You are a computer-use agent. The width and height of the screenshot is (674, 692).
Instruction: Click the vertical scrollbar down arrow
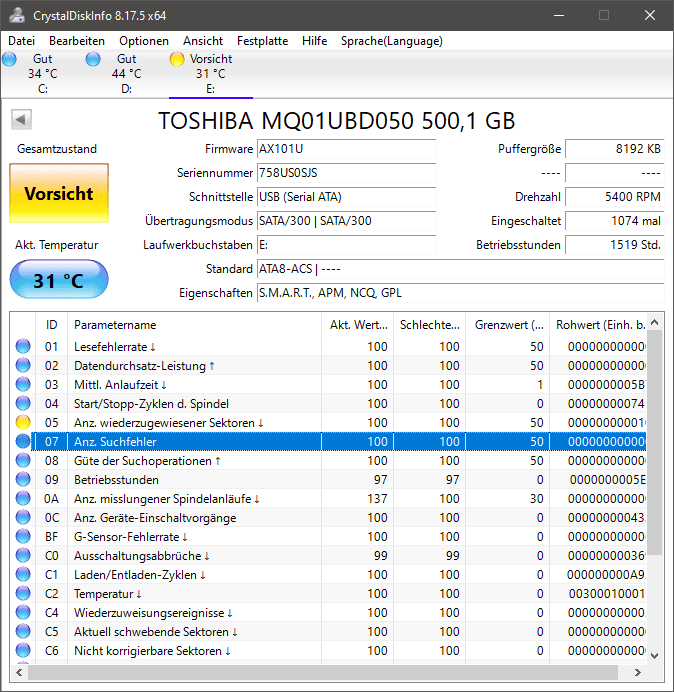(655, 655)
